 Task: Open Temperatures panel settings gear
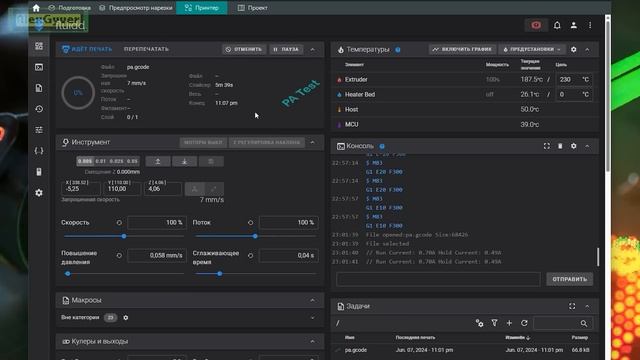pyautogui.click(x=573, y=49)
